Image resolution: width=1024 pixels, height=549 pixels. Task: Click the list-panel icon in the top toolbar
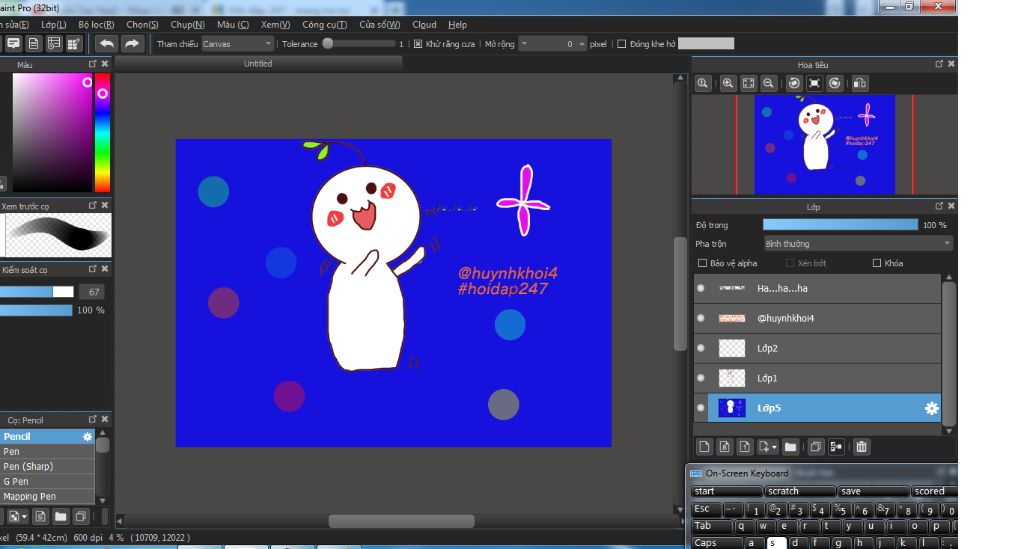pos(54,44)
